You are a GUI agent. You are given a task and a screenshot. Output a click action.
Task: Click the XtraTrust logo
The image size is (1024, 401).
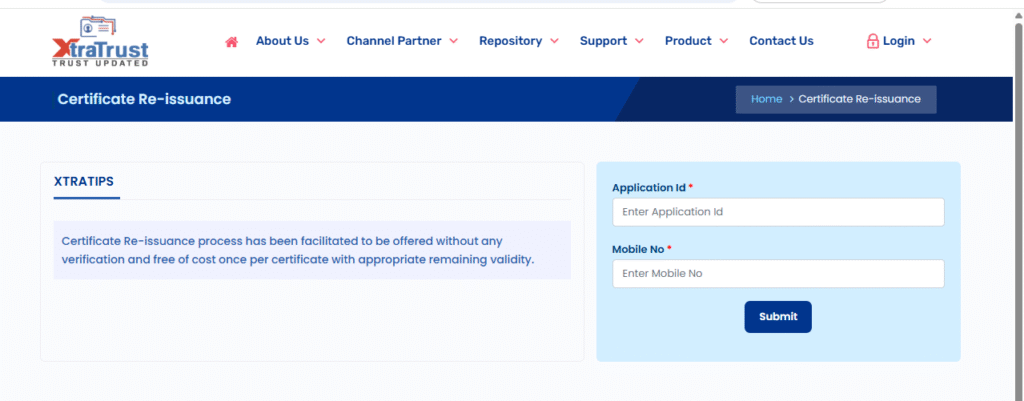pos(100,42)
